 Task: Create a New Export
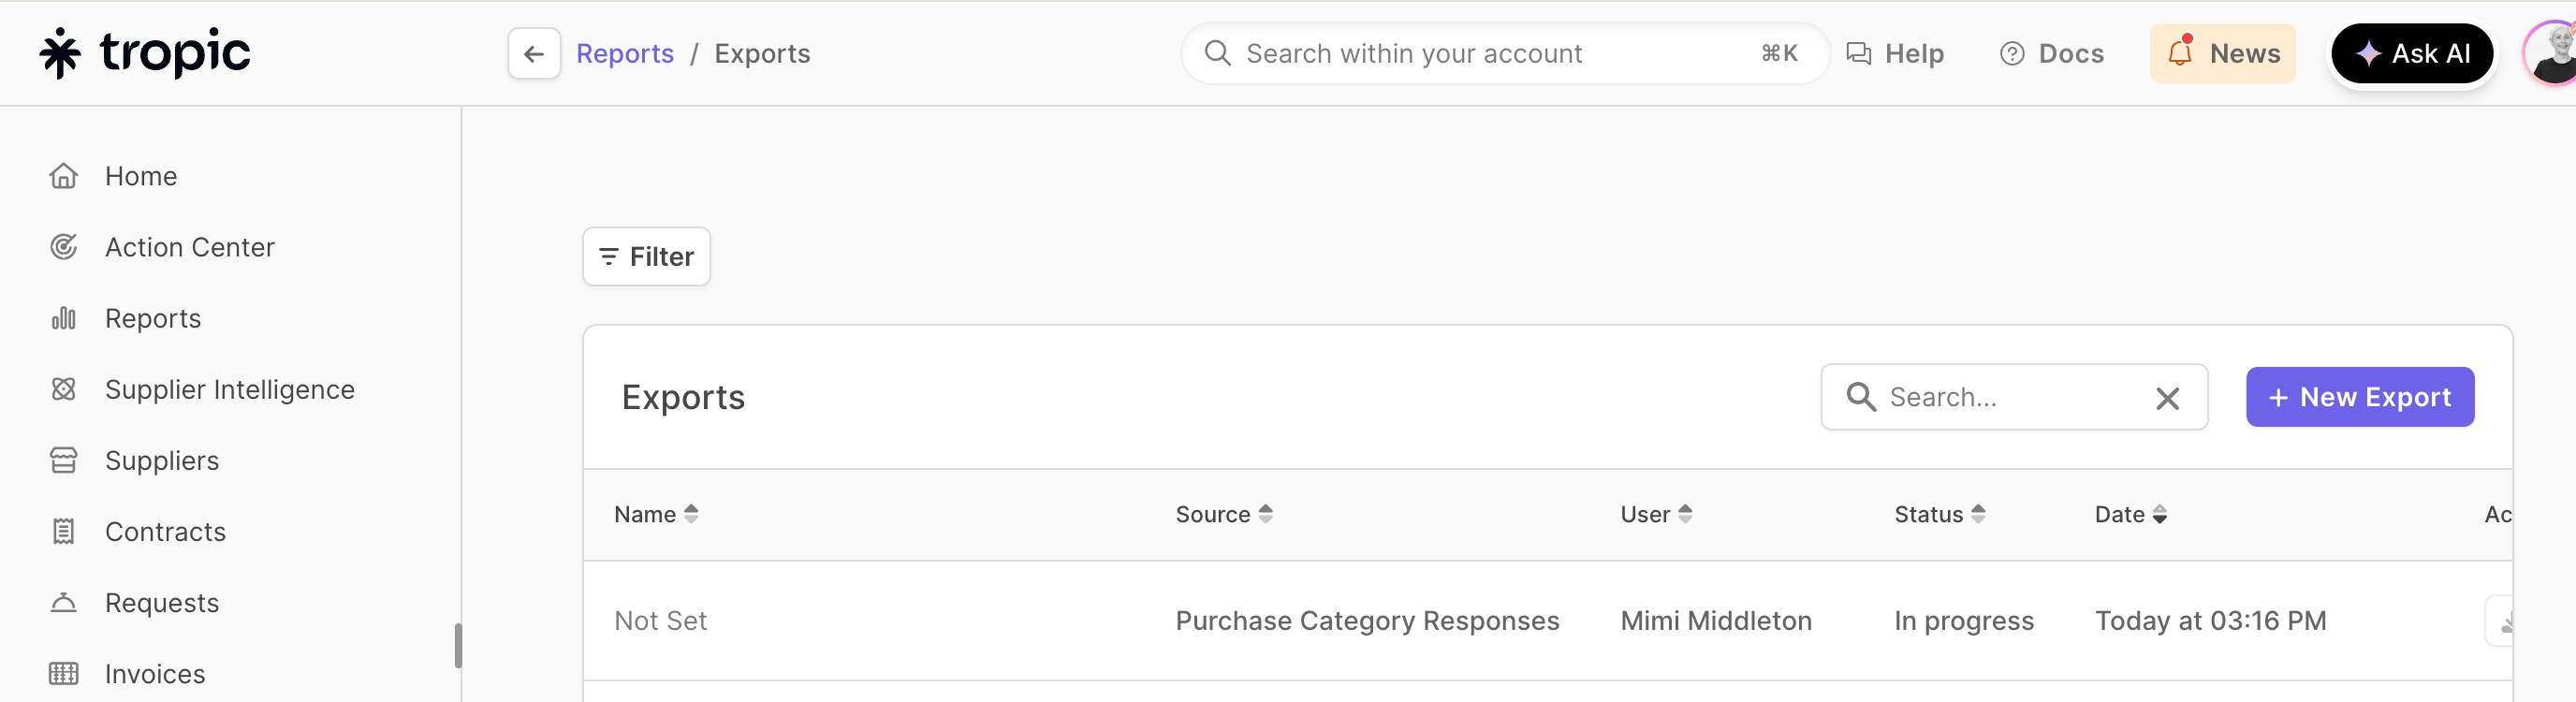coord(2359,397)
